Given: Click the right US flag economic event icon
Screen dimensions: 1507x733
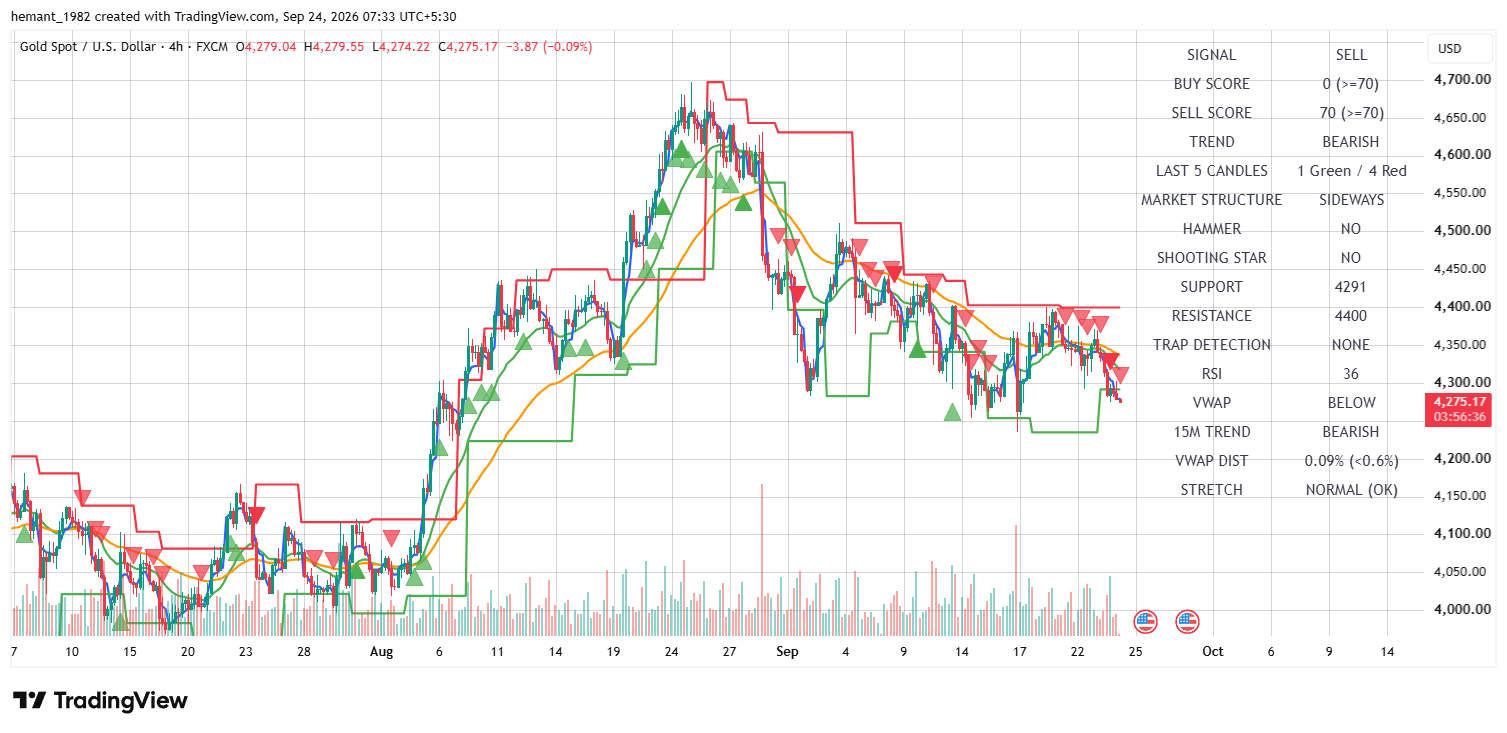Looking at the screenshot, I should click(1187, 622).
